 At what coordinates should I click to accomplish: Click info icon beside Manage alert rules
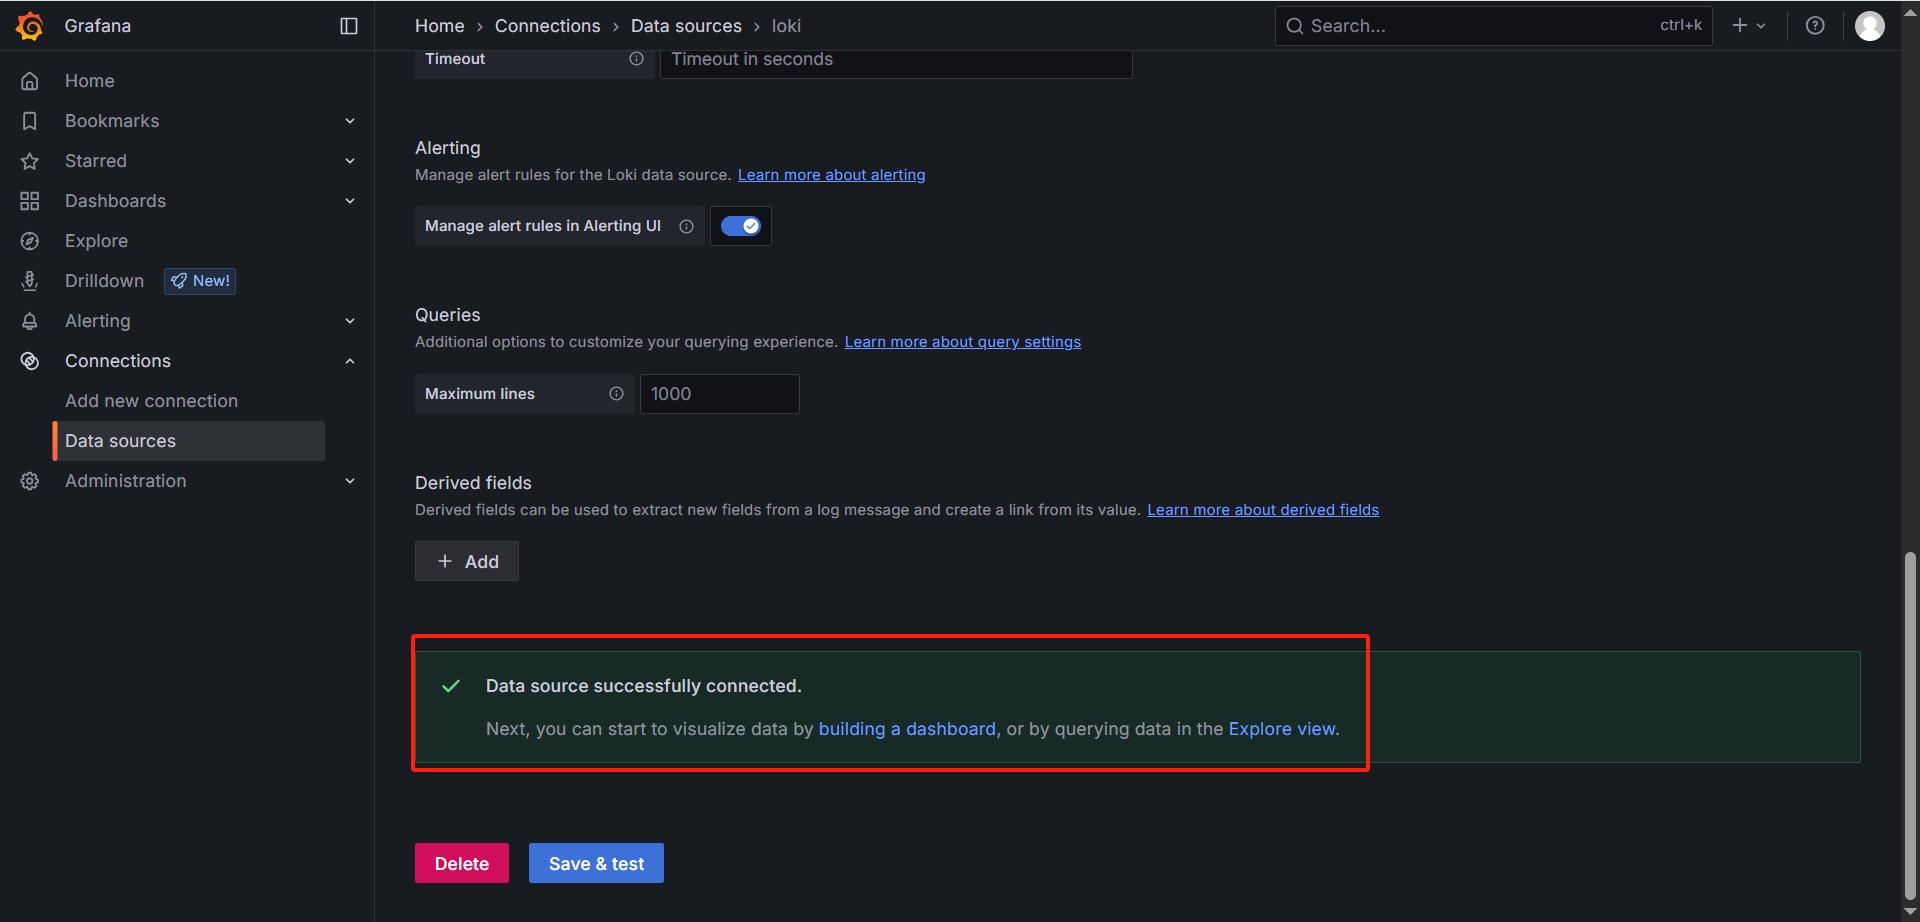click(686, 226)
